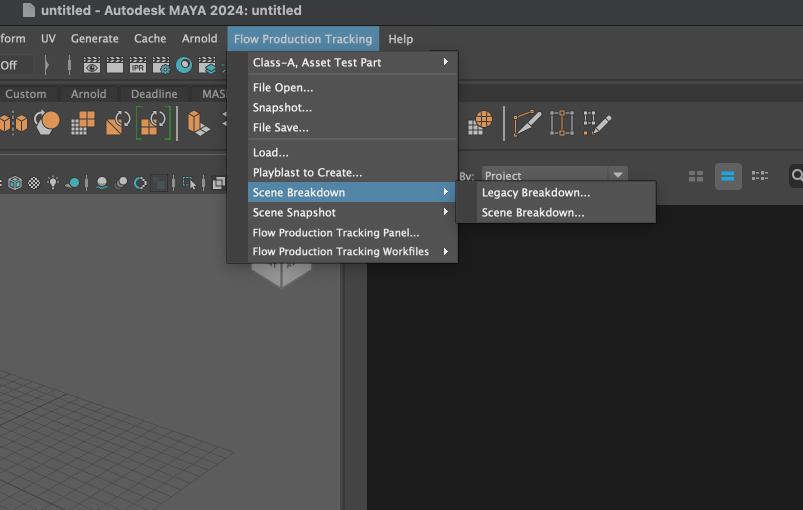This screenshot has height=510, width=803.
Task: Click the overlapping windows icon in viewport toolbar
Action: pyautogui.click(x=219, y=183)
